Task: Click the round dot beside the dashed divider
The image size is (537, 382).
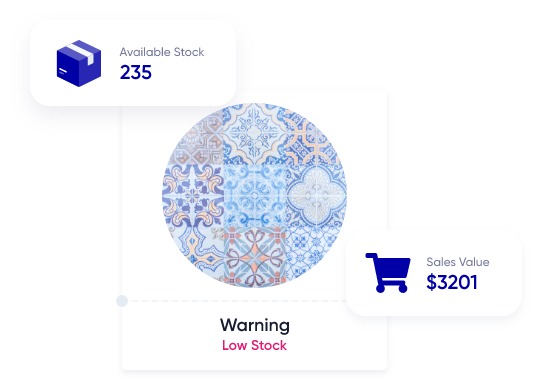Action: click(122, 301)
